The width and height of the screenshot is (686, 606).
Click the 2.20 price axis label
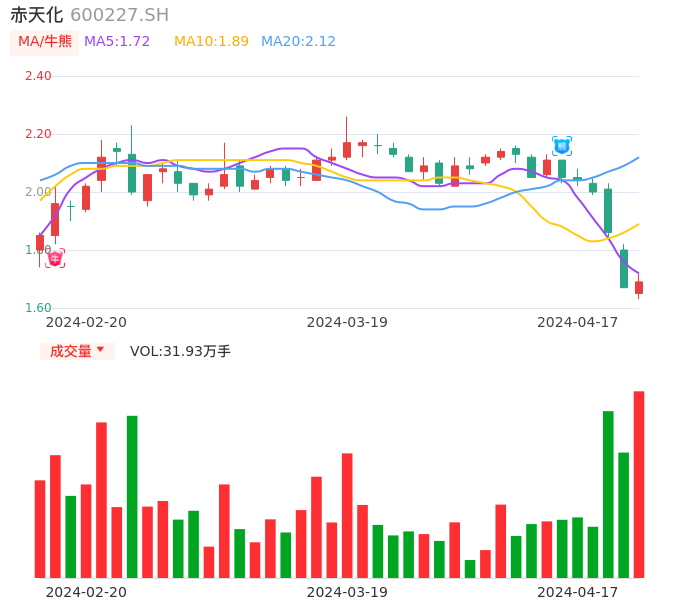click(38, 134)
